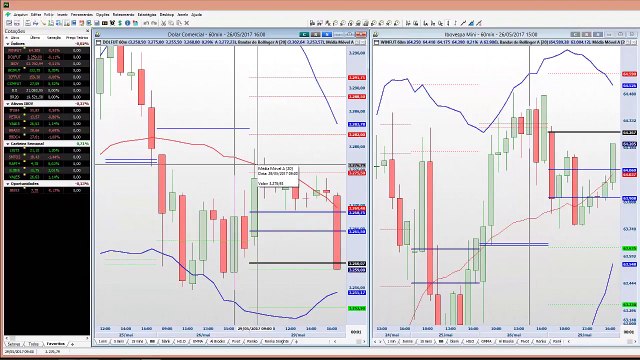
Task: Select 1 min tab on Dolar chart
Action: [x=102, y=341]
